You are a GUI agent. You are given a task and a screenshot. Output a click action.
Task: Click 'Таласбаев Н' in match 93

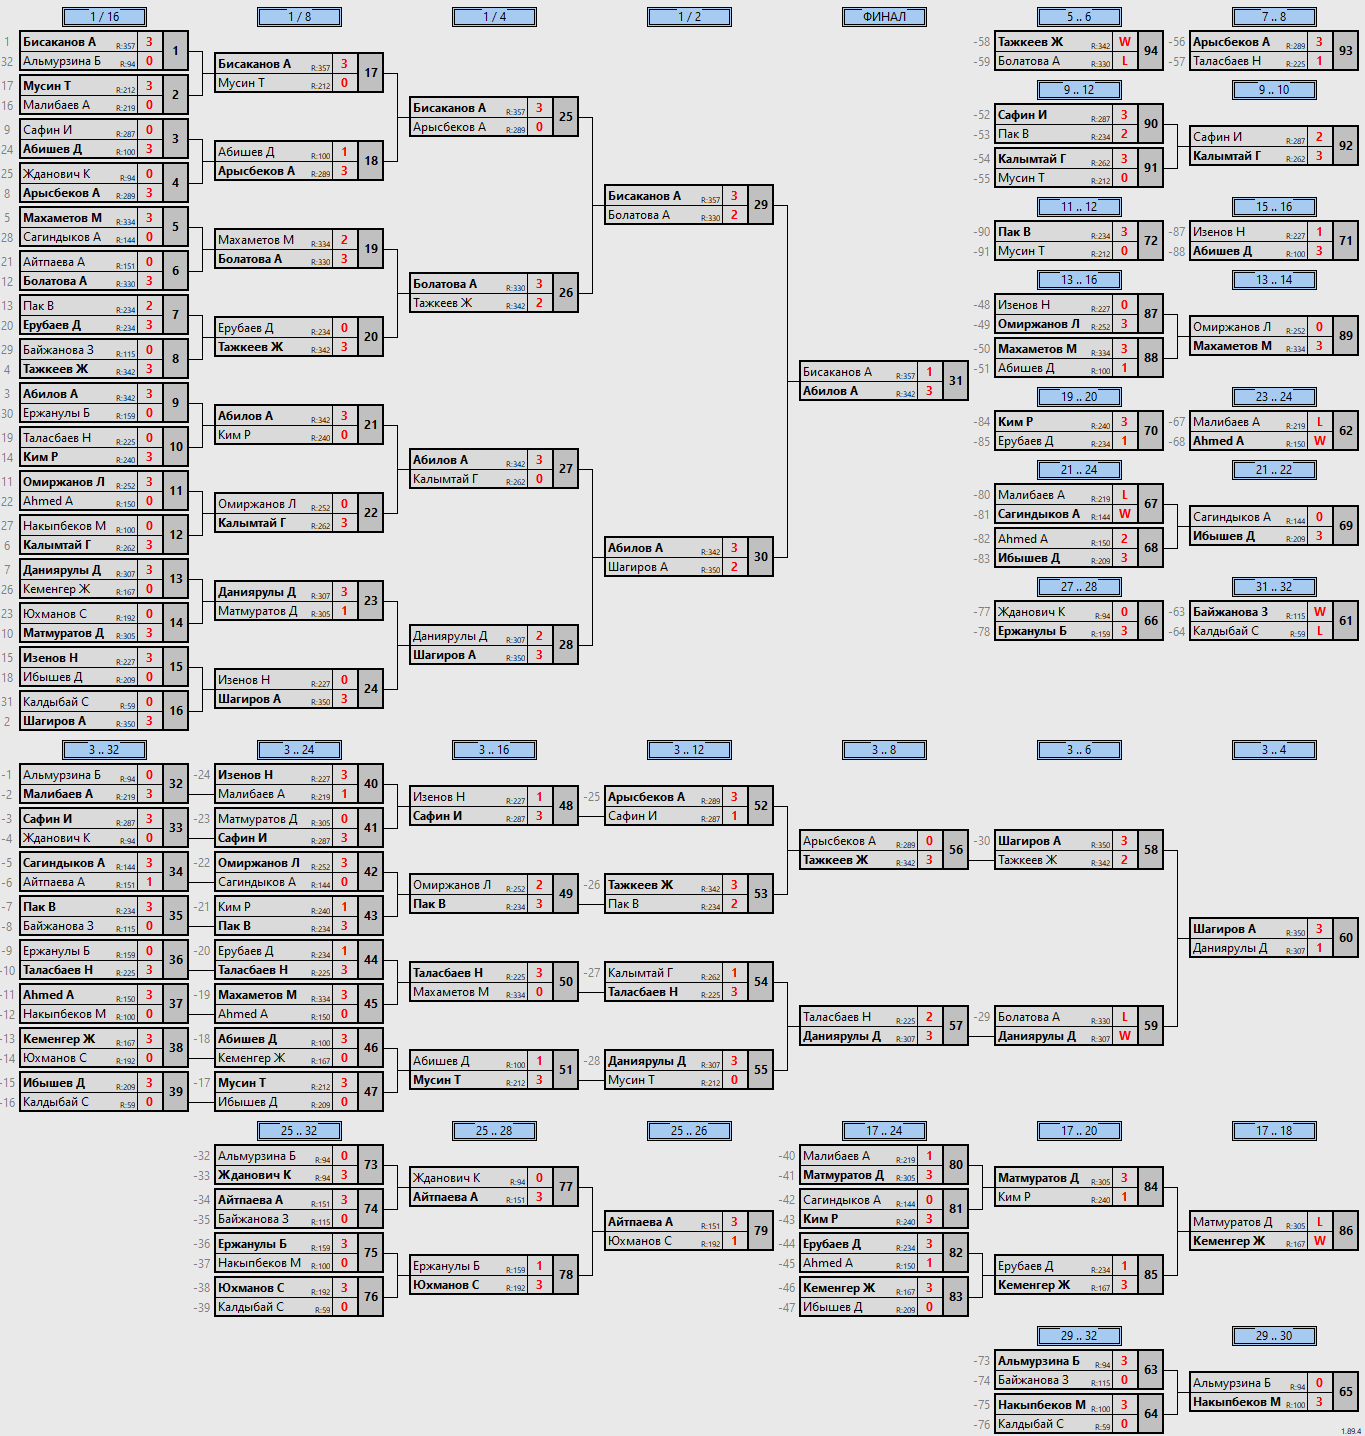coord(1227,61)
